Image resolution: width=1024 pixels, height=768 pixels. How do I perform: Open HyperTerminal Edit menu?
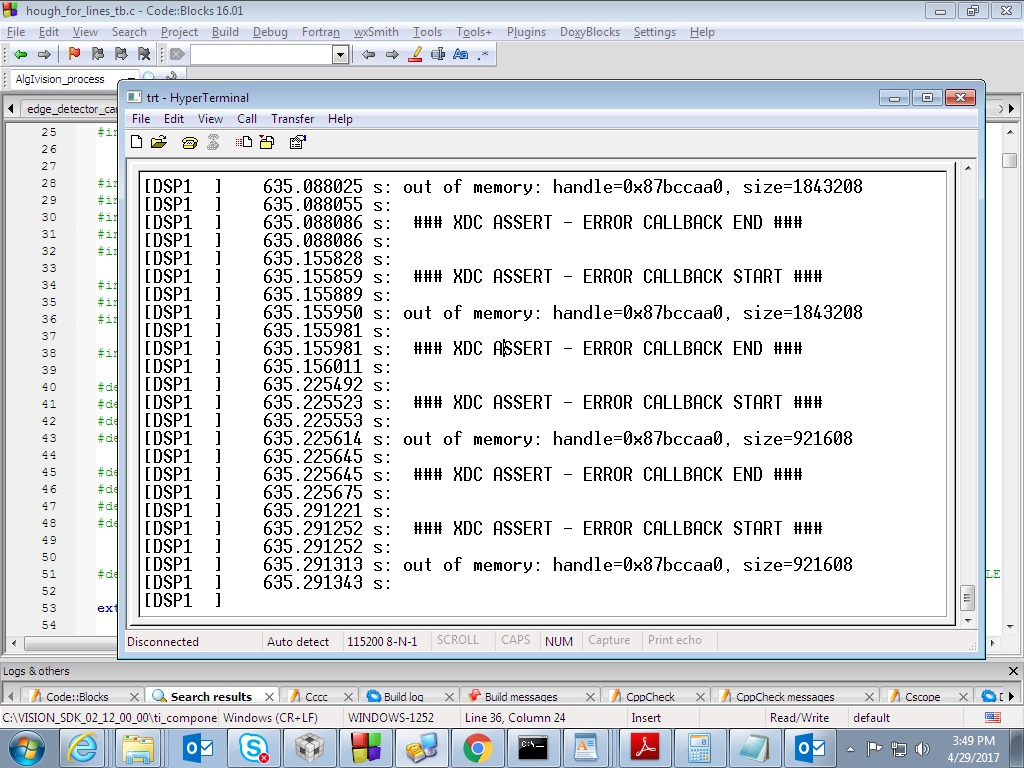click(x=174, y=119)
